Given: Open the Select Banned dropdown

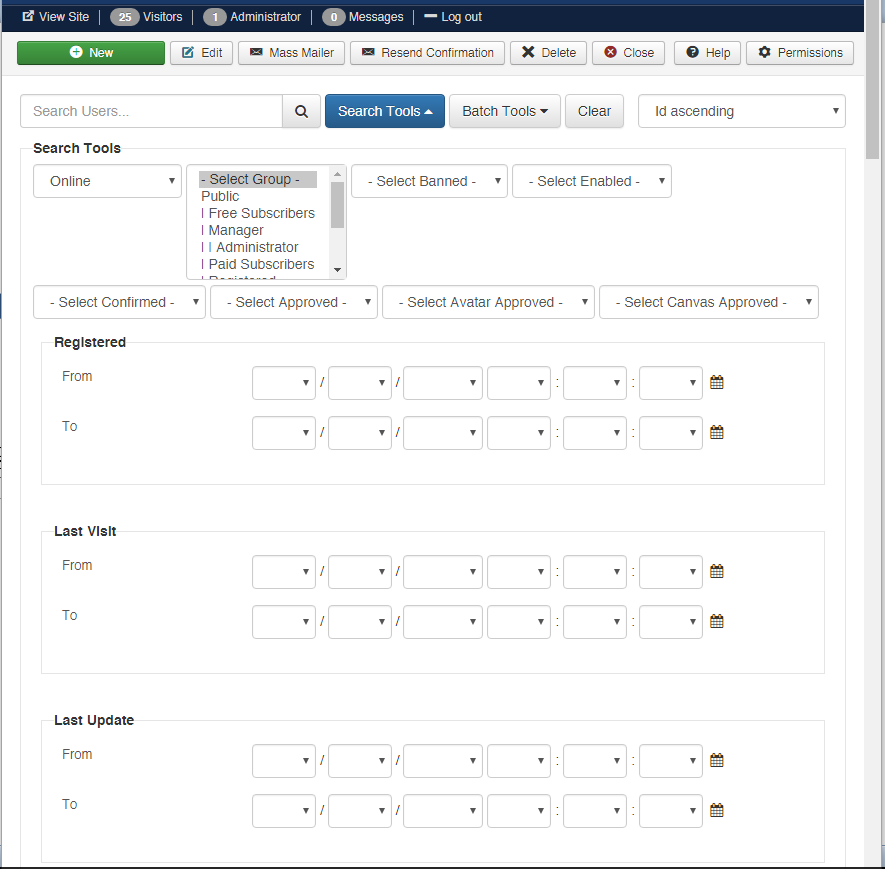Looking at the screenshot, I should coord(430,181).
